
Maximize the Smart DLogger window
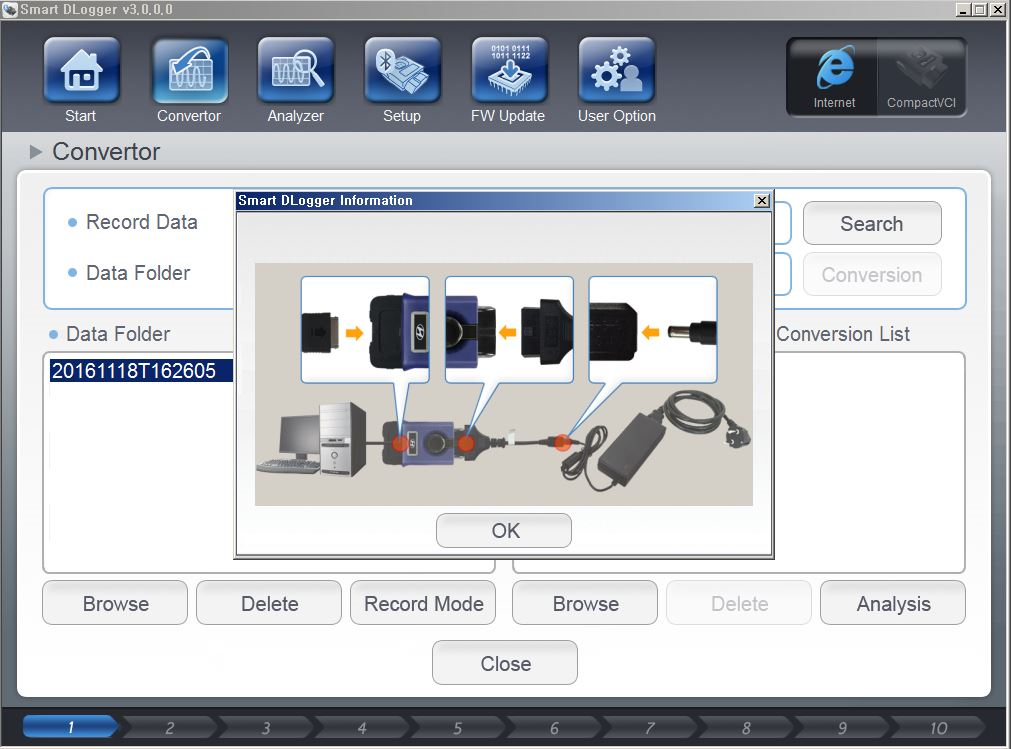click(979, 10)
